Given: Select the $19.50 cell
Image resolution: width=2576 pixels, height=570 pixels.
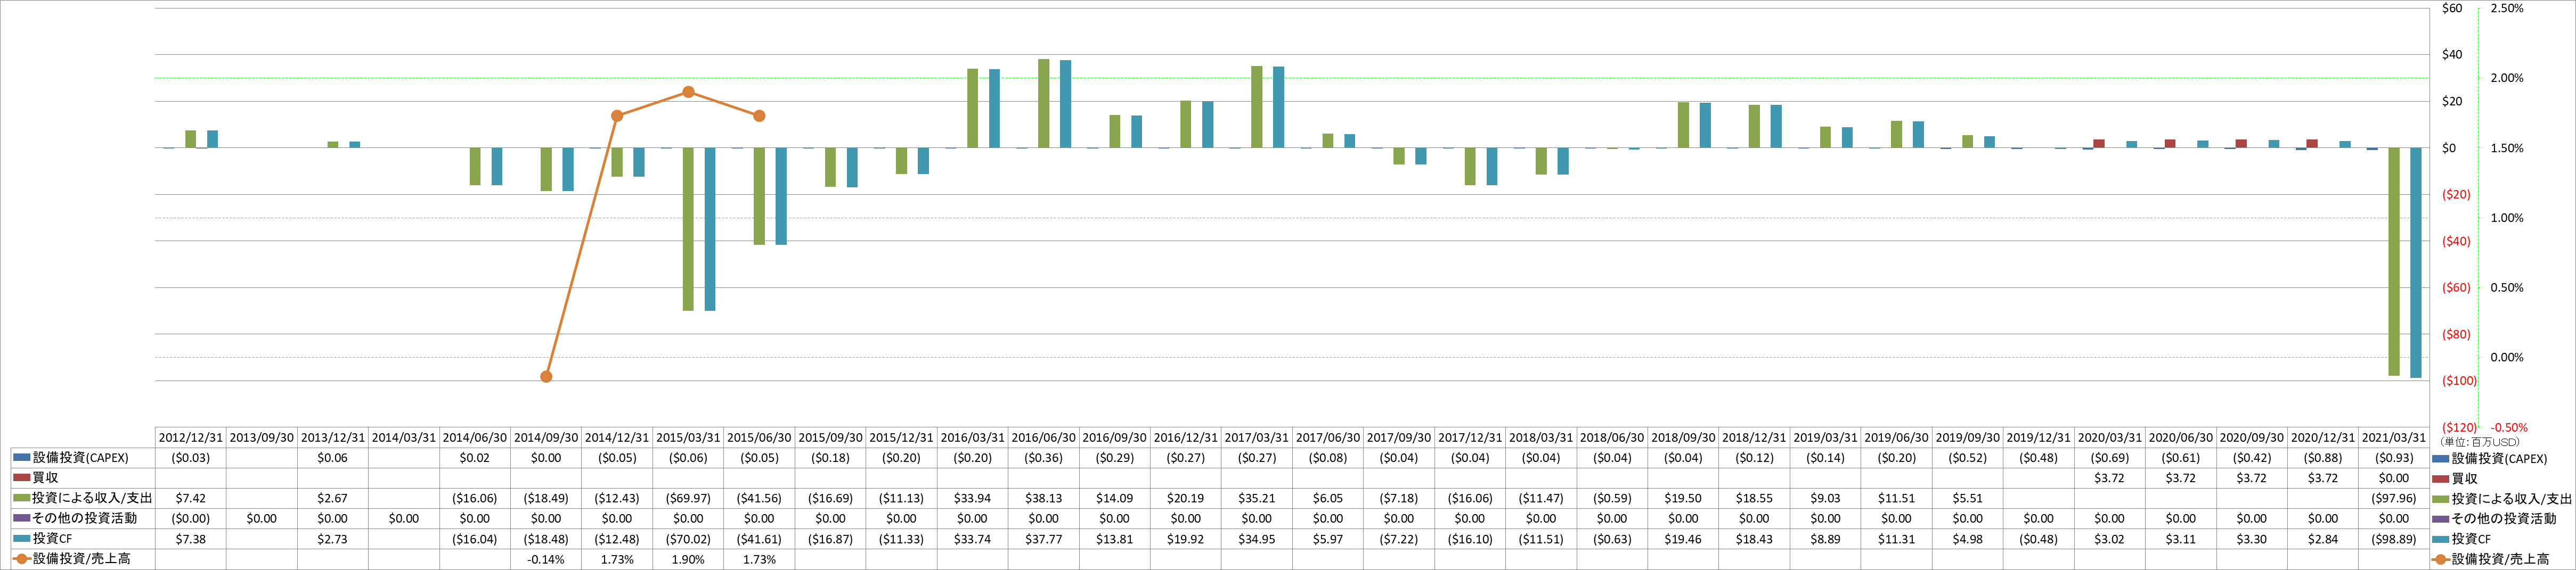Looking at the screenshot, I should coord(1683,498).
